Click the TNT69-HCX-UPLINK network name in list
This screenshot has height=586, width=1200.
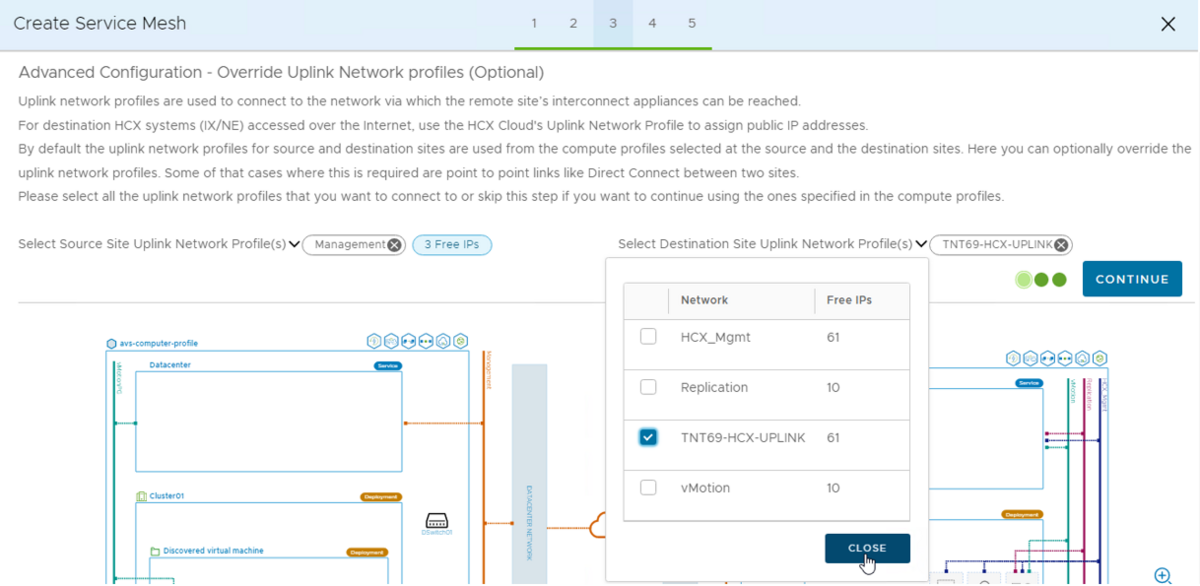pyautogui.click(x=743, y=437)
